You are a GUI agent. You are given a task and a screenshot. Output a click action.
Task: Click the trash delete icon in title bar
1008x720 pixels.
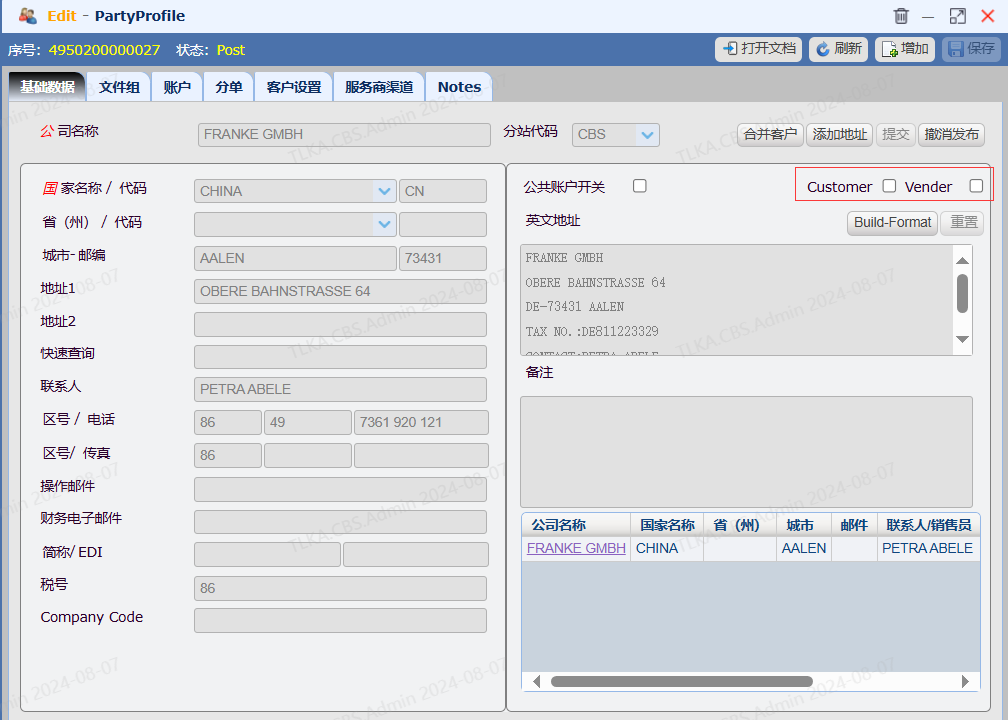(x=901, y=15)
